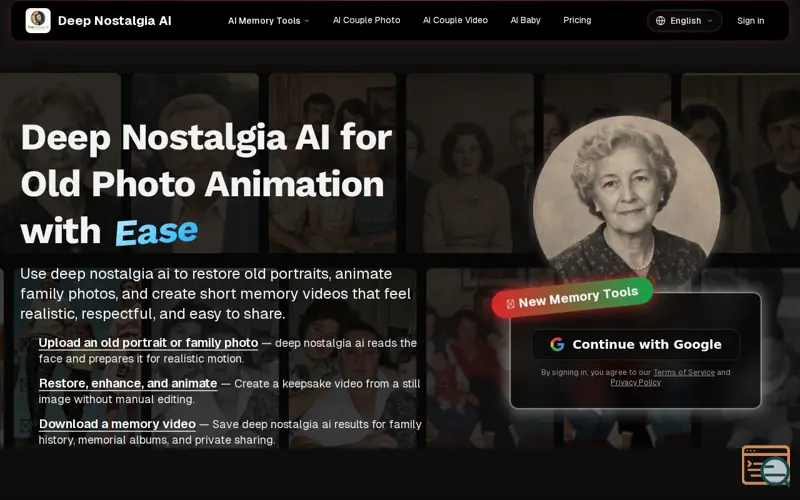Screen dimensions: 800x500
Task: Click the Deep Nostalgia AI brand name
Action: (115, 21)
